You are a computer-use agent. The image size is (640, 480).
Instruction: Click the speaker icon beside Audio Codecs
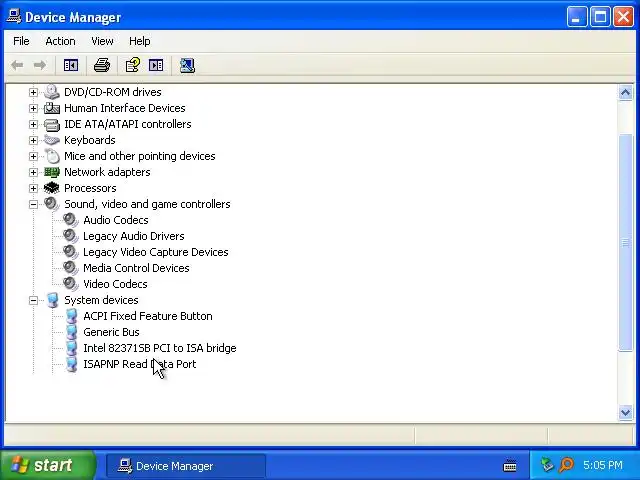coord(71,220)
